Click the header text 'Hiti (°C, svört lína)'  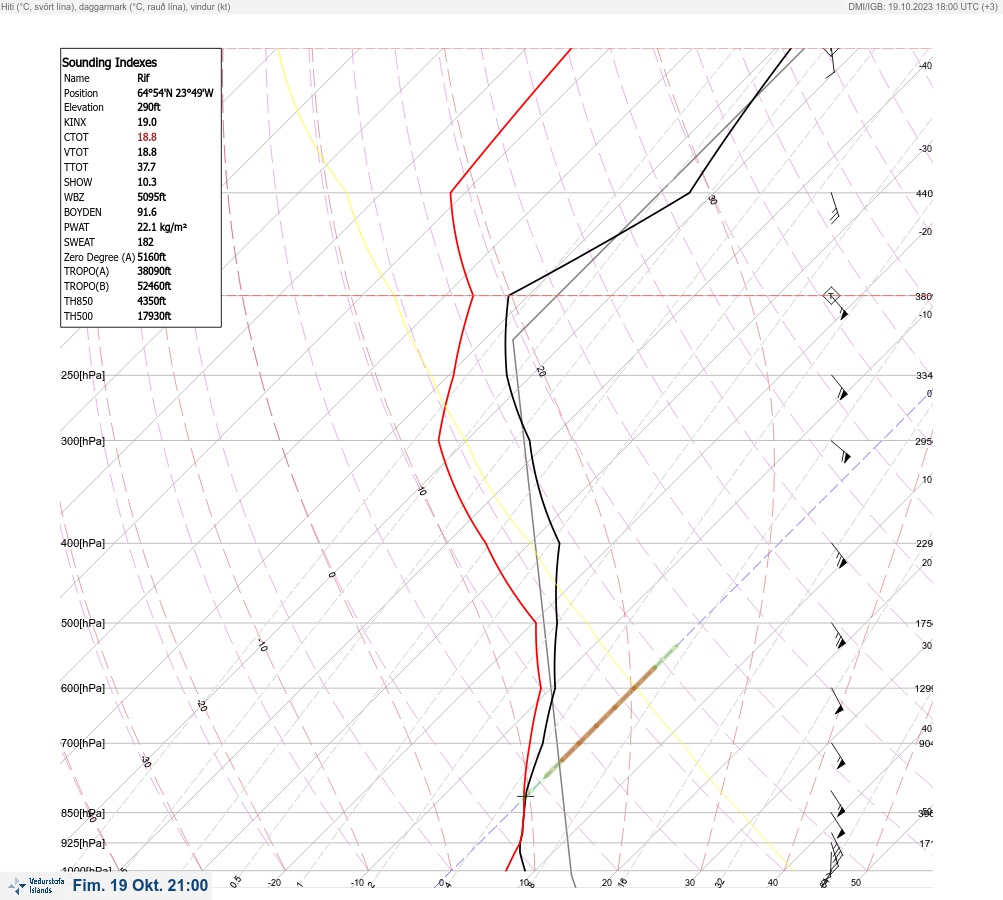37,7
